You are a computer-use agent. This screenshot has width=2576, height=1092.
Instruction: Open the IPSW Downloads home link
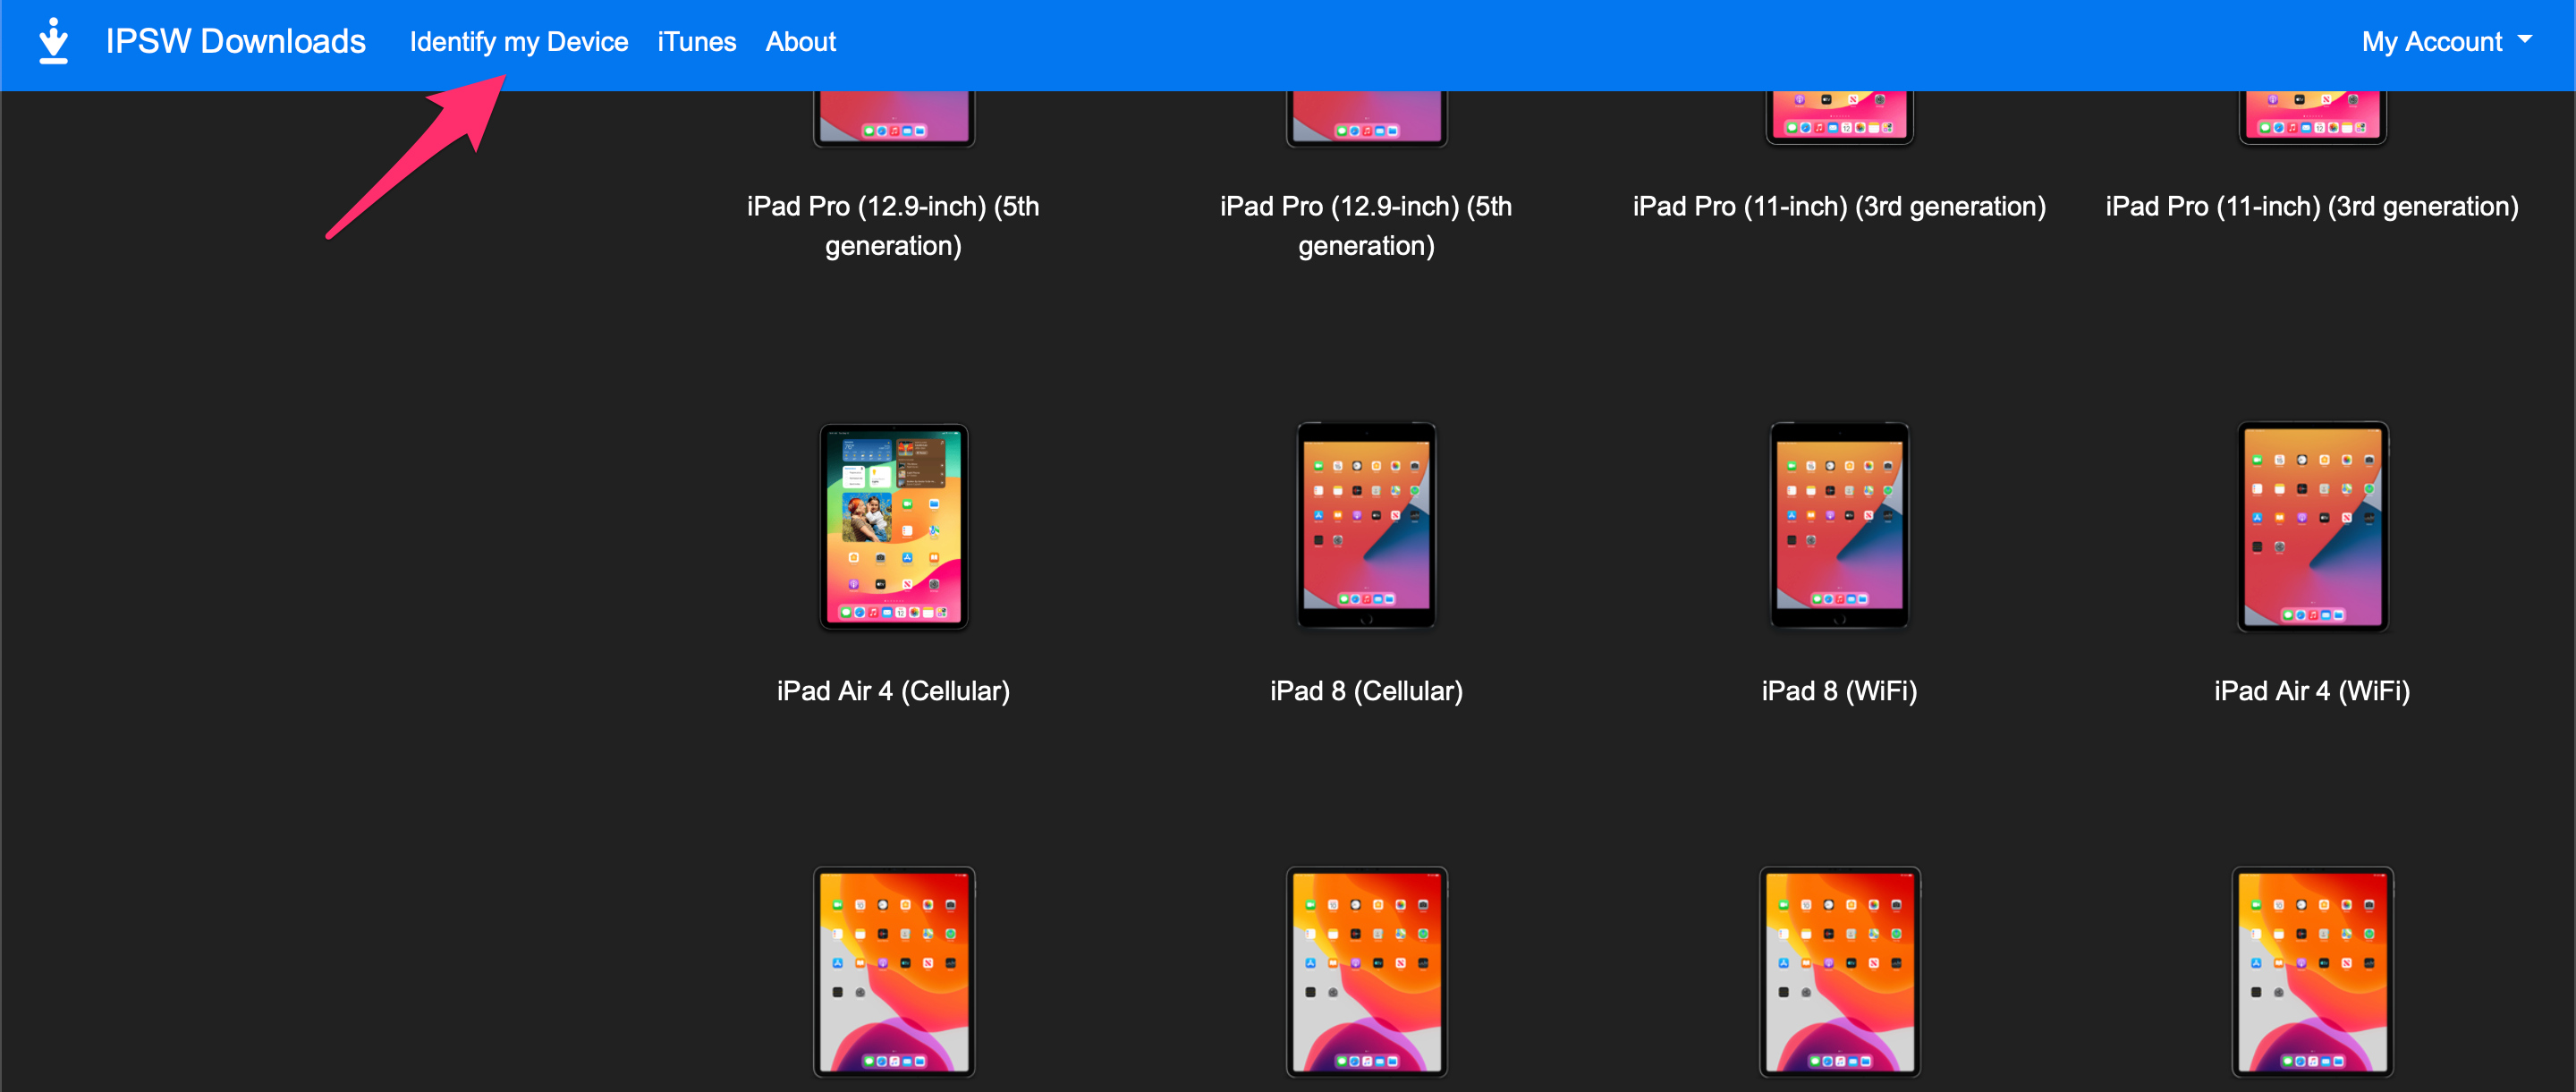[235, 41]
